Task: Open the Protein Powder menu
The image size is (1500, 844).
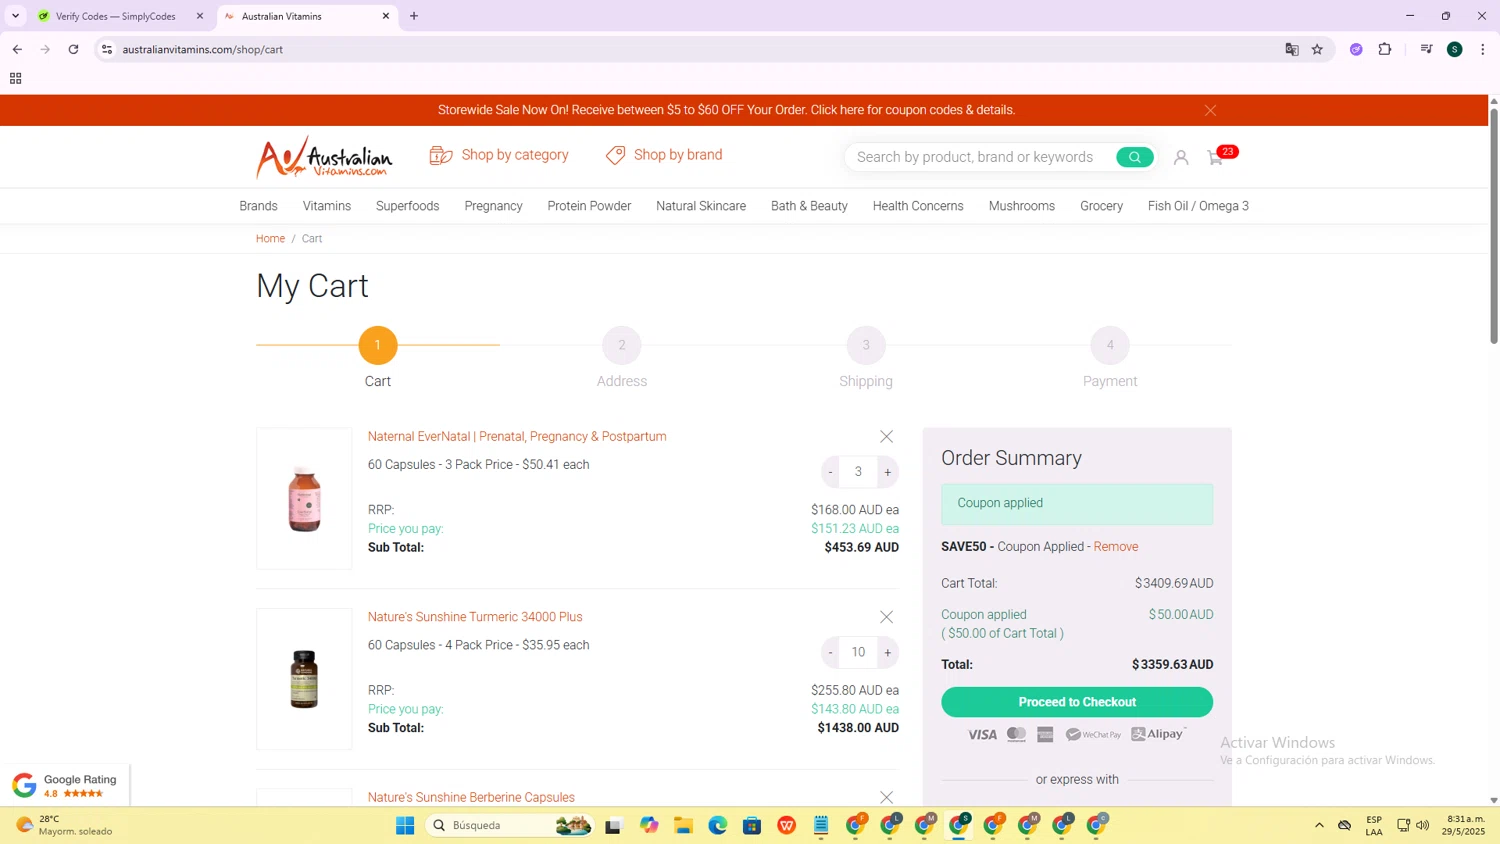Action: pyautogui.click(x=589, y=206)
